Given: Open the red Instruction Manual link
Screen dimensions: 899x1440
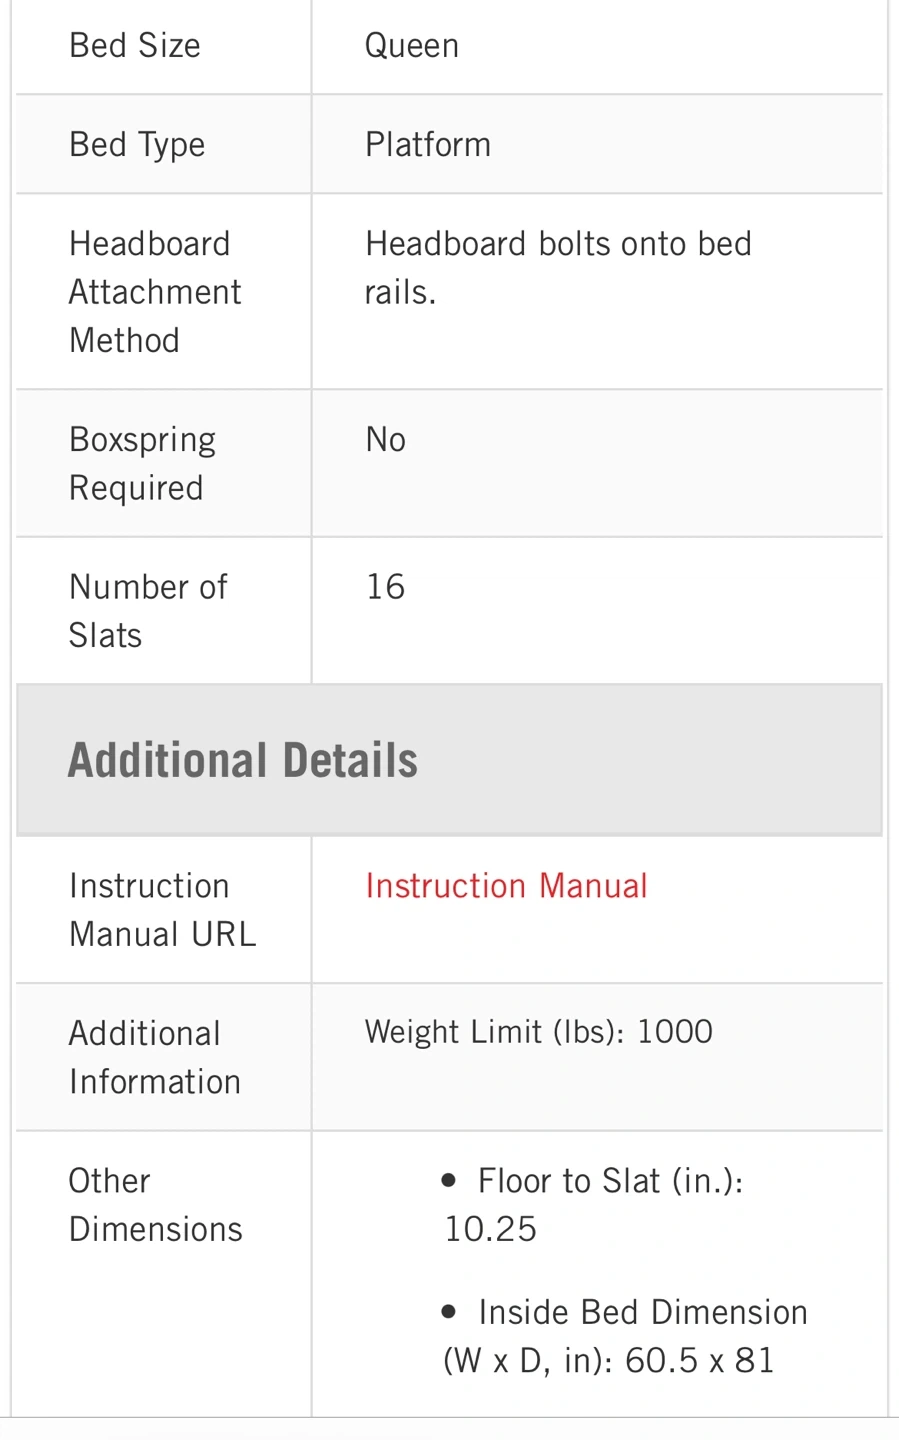Looking at the screenshot, I should [x=506, y=886].
